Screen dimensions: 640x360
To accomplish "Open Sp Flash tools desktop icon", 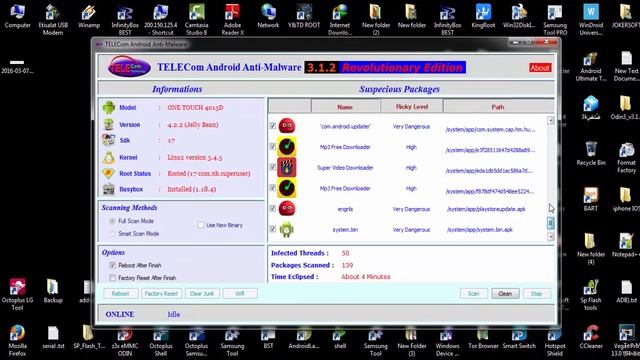I will 591,294.
